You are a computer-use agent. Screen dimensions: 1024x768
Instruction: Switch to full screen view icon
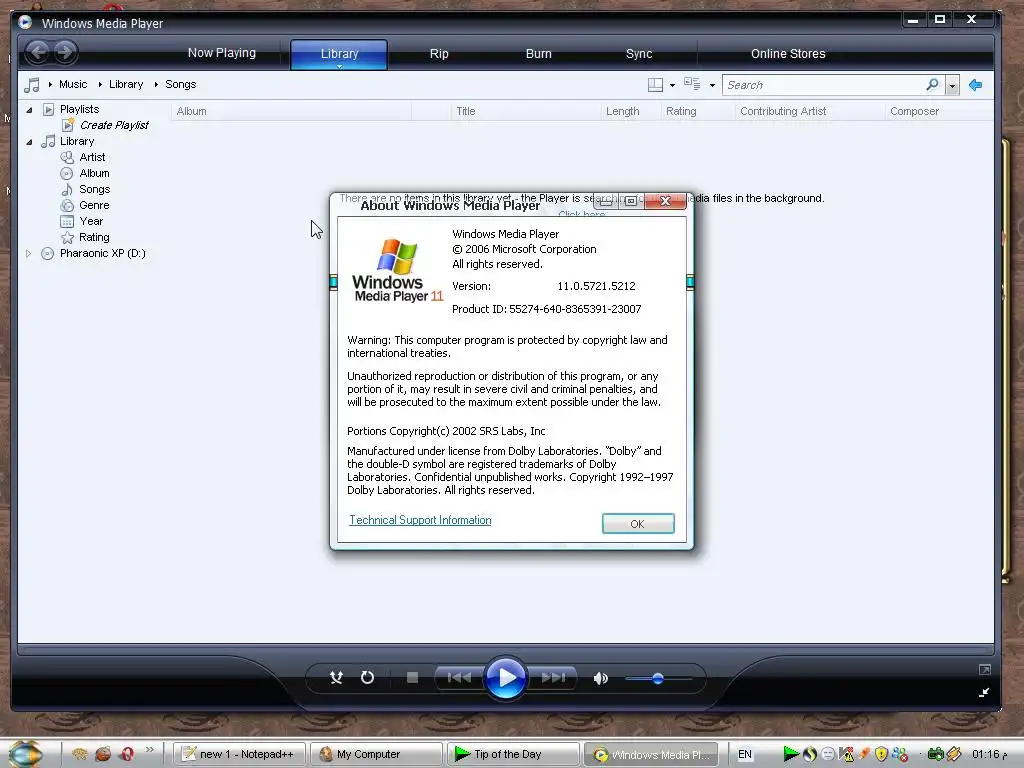tap(984, 669)
